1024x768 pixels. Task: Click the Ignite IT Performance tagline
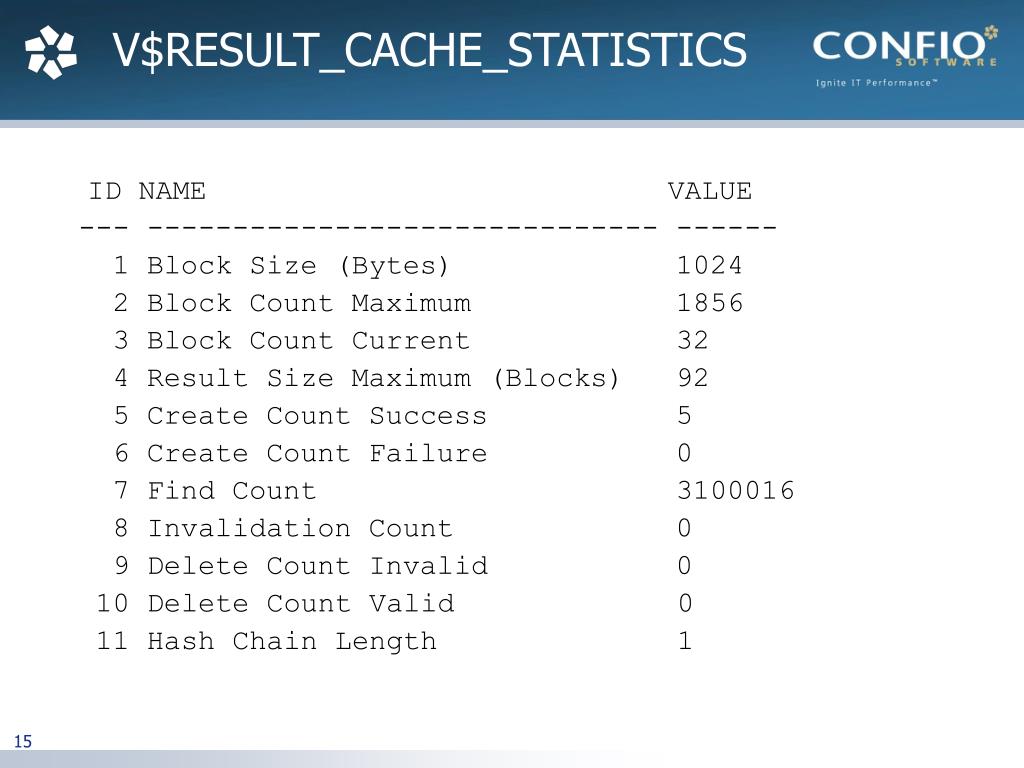[876, 83]
